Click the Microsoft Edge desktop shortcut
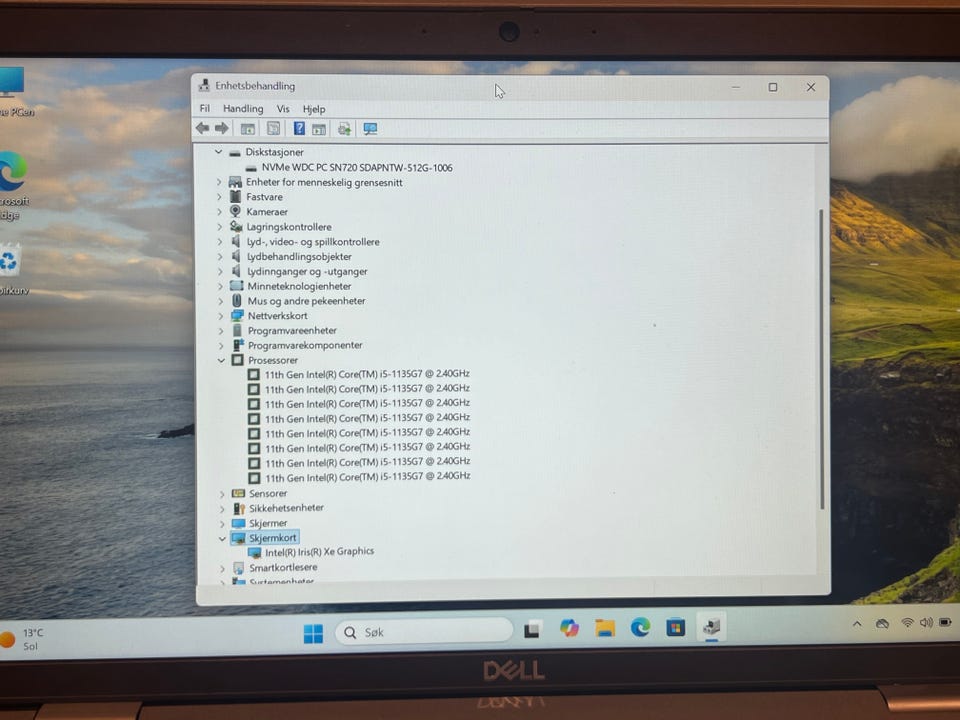960x720 pixels. coord(13,184)
